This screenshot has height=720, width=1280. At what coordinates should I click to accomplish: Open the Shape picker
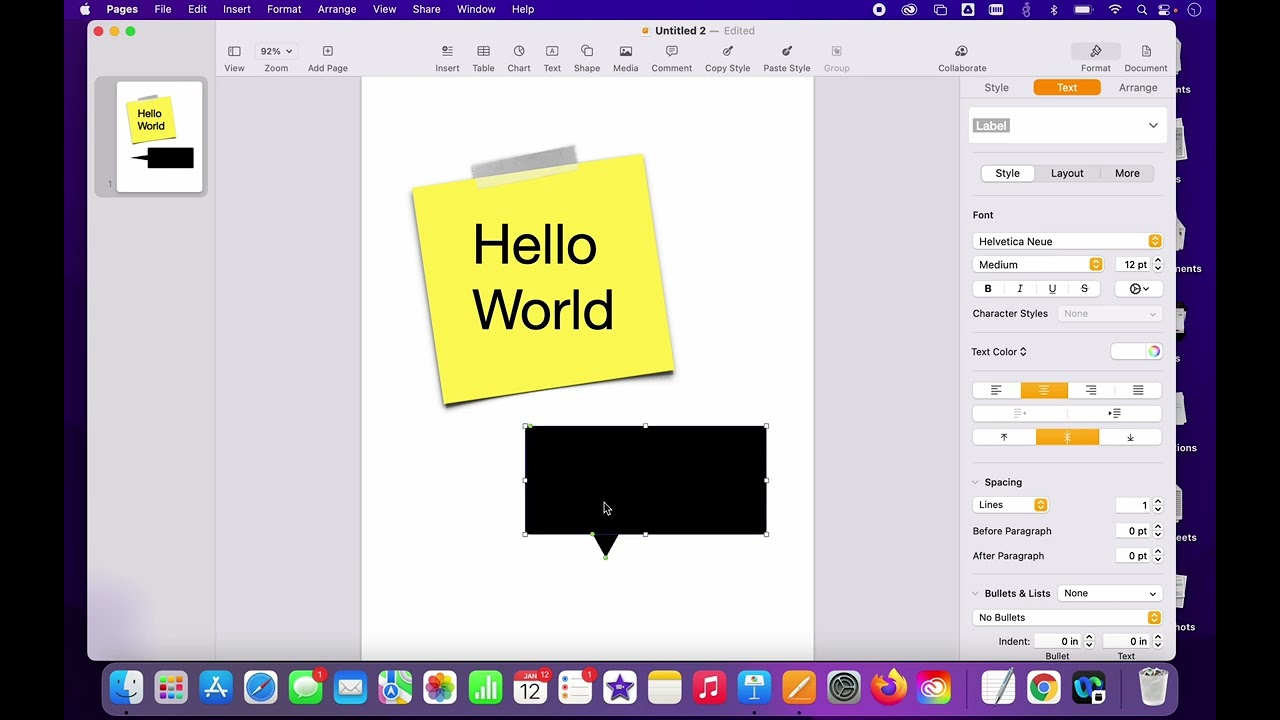(587, 58)
